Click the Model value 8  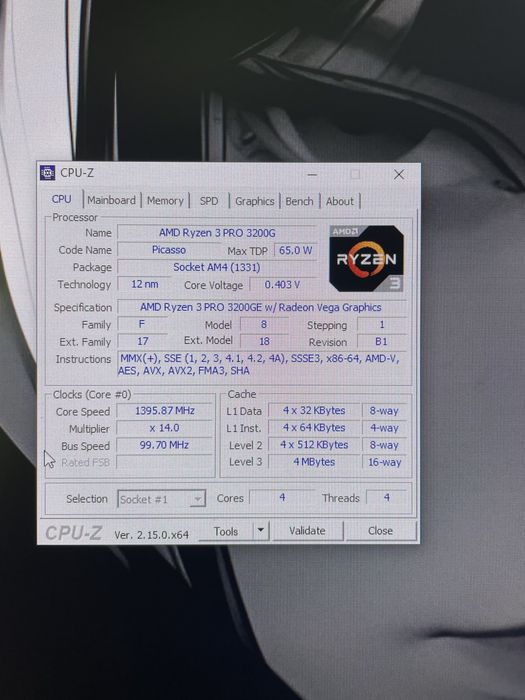click(264, 325)
